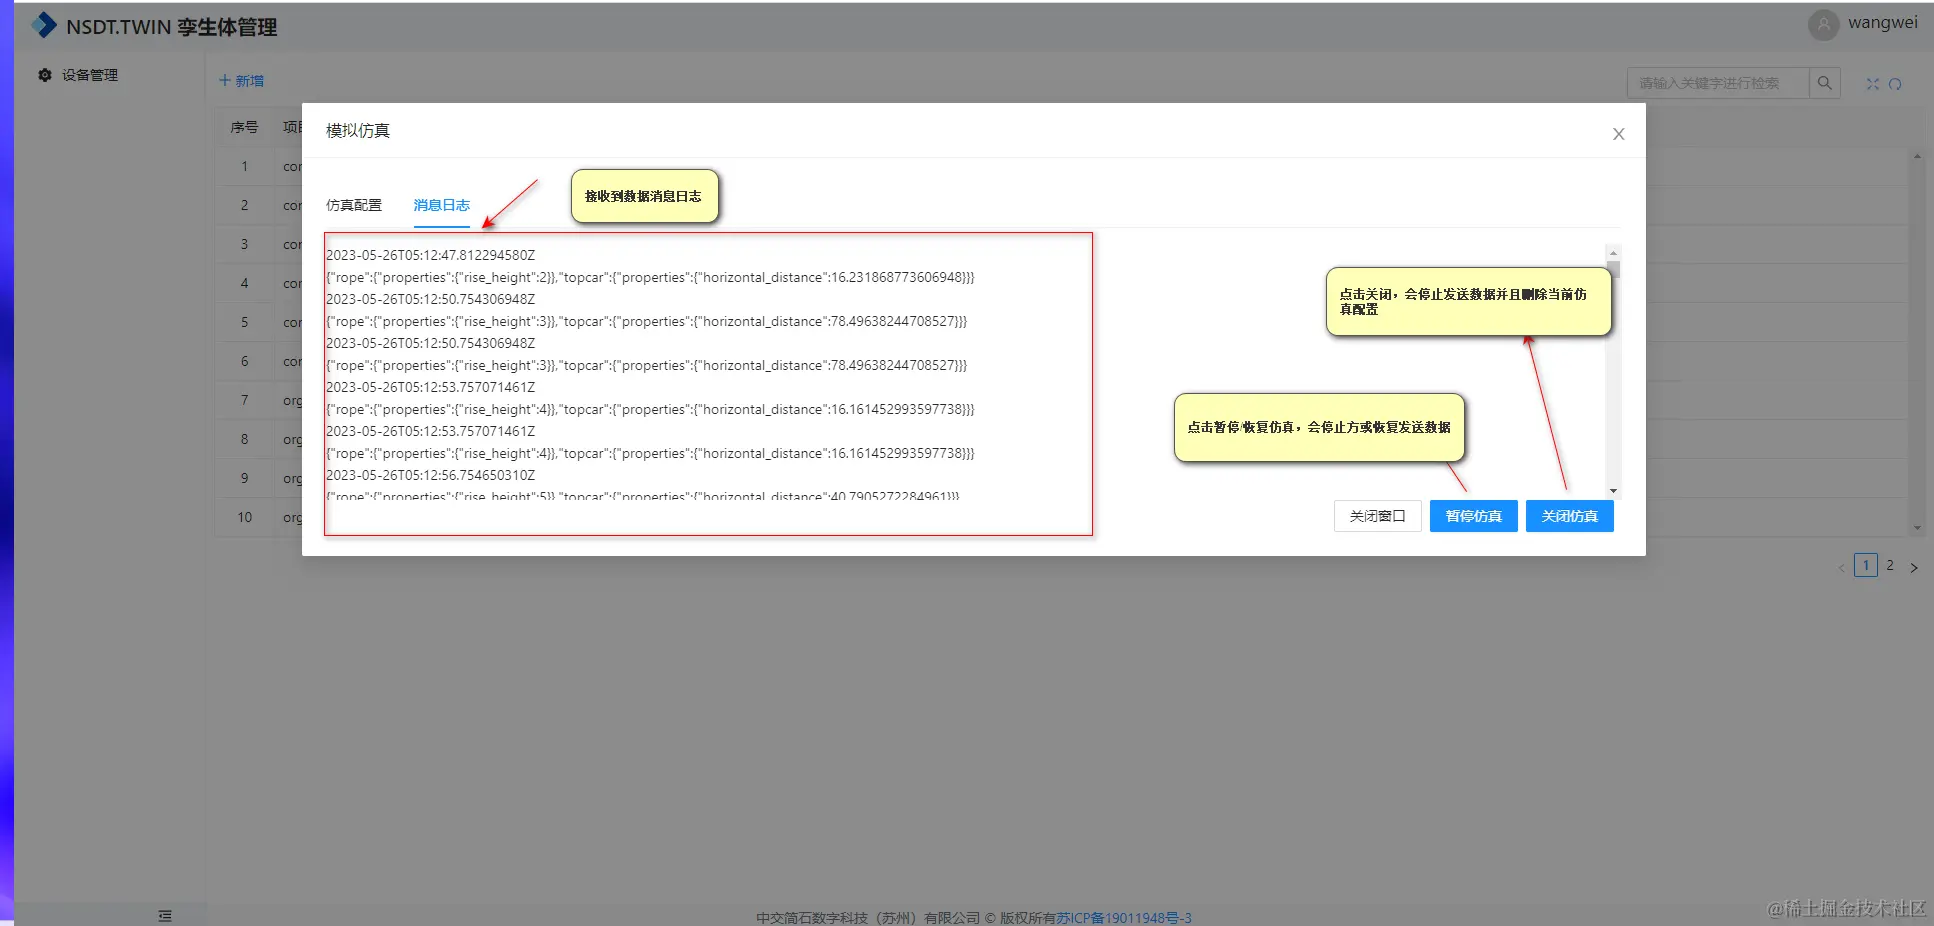Open the 苏ICP备19011948号-3 footer link

[1123, 918]
